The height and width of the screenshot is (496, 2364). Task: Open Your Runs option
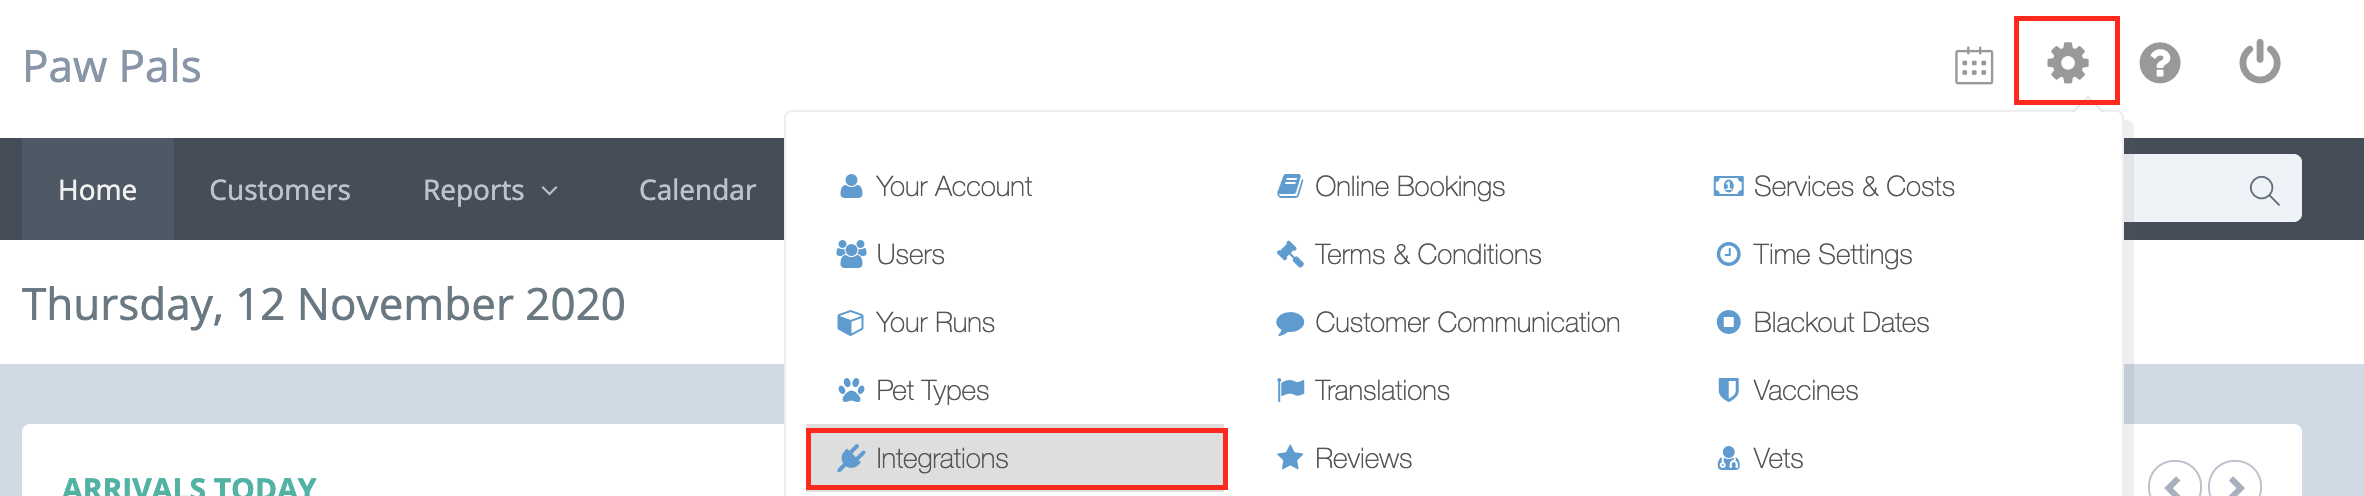tap(916, 322)
